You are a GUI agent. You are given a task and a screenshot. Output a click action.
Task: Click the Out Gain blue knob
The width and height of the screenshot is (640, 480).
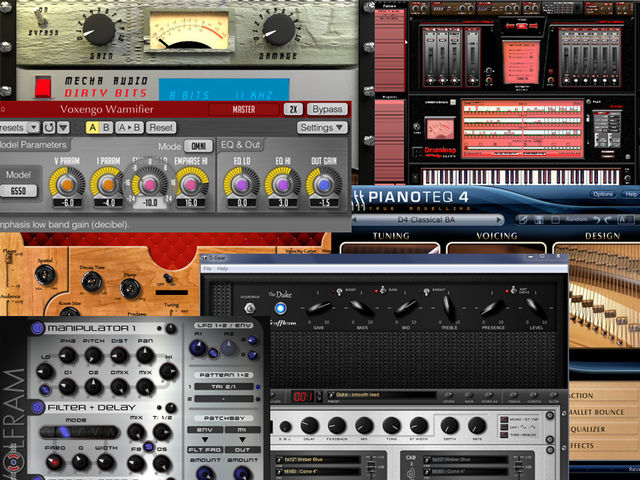[324, 184]
